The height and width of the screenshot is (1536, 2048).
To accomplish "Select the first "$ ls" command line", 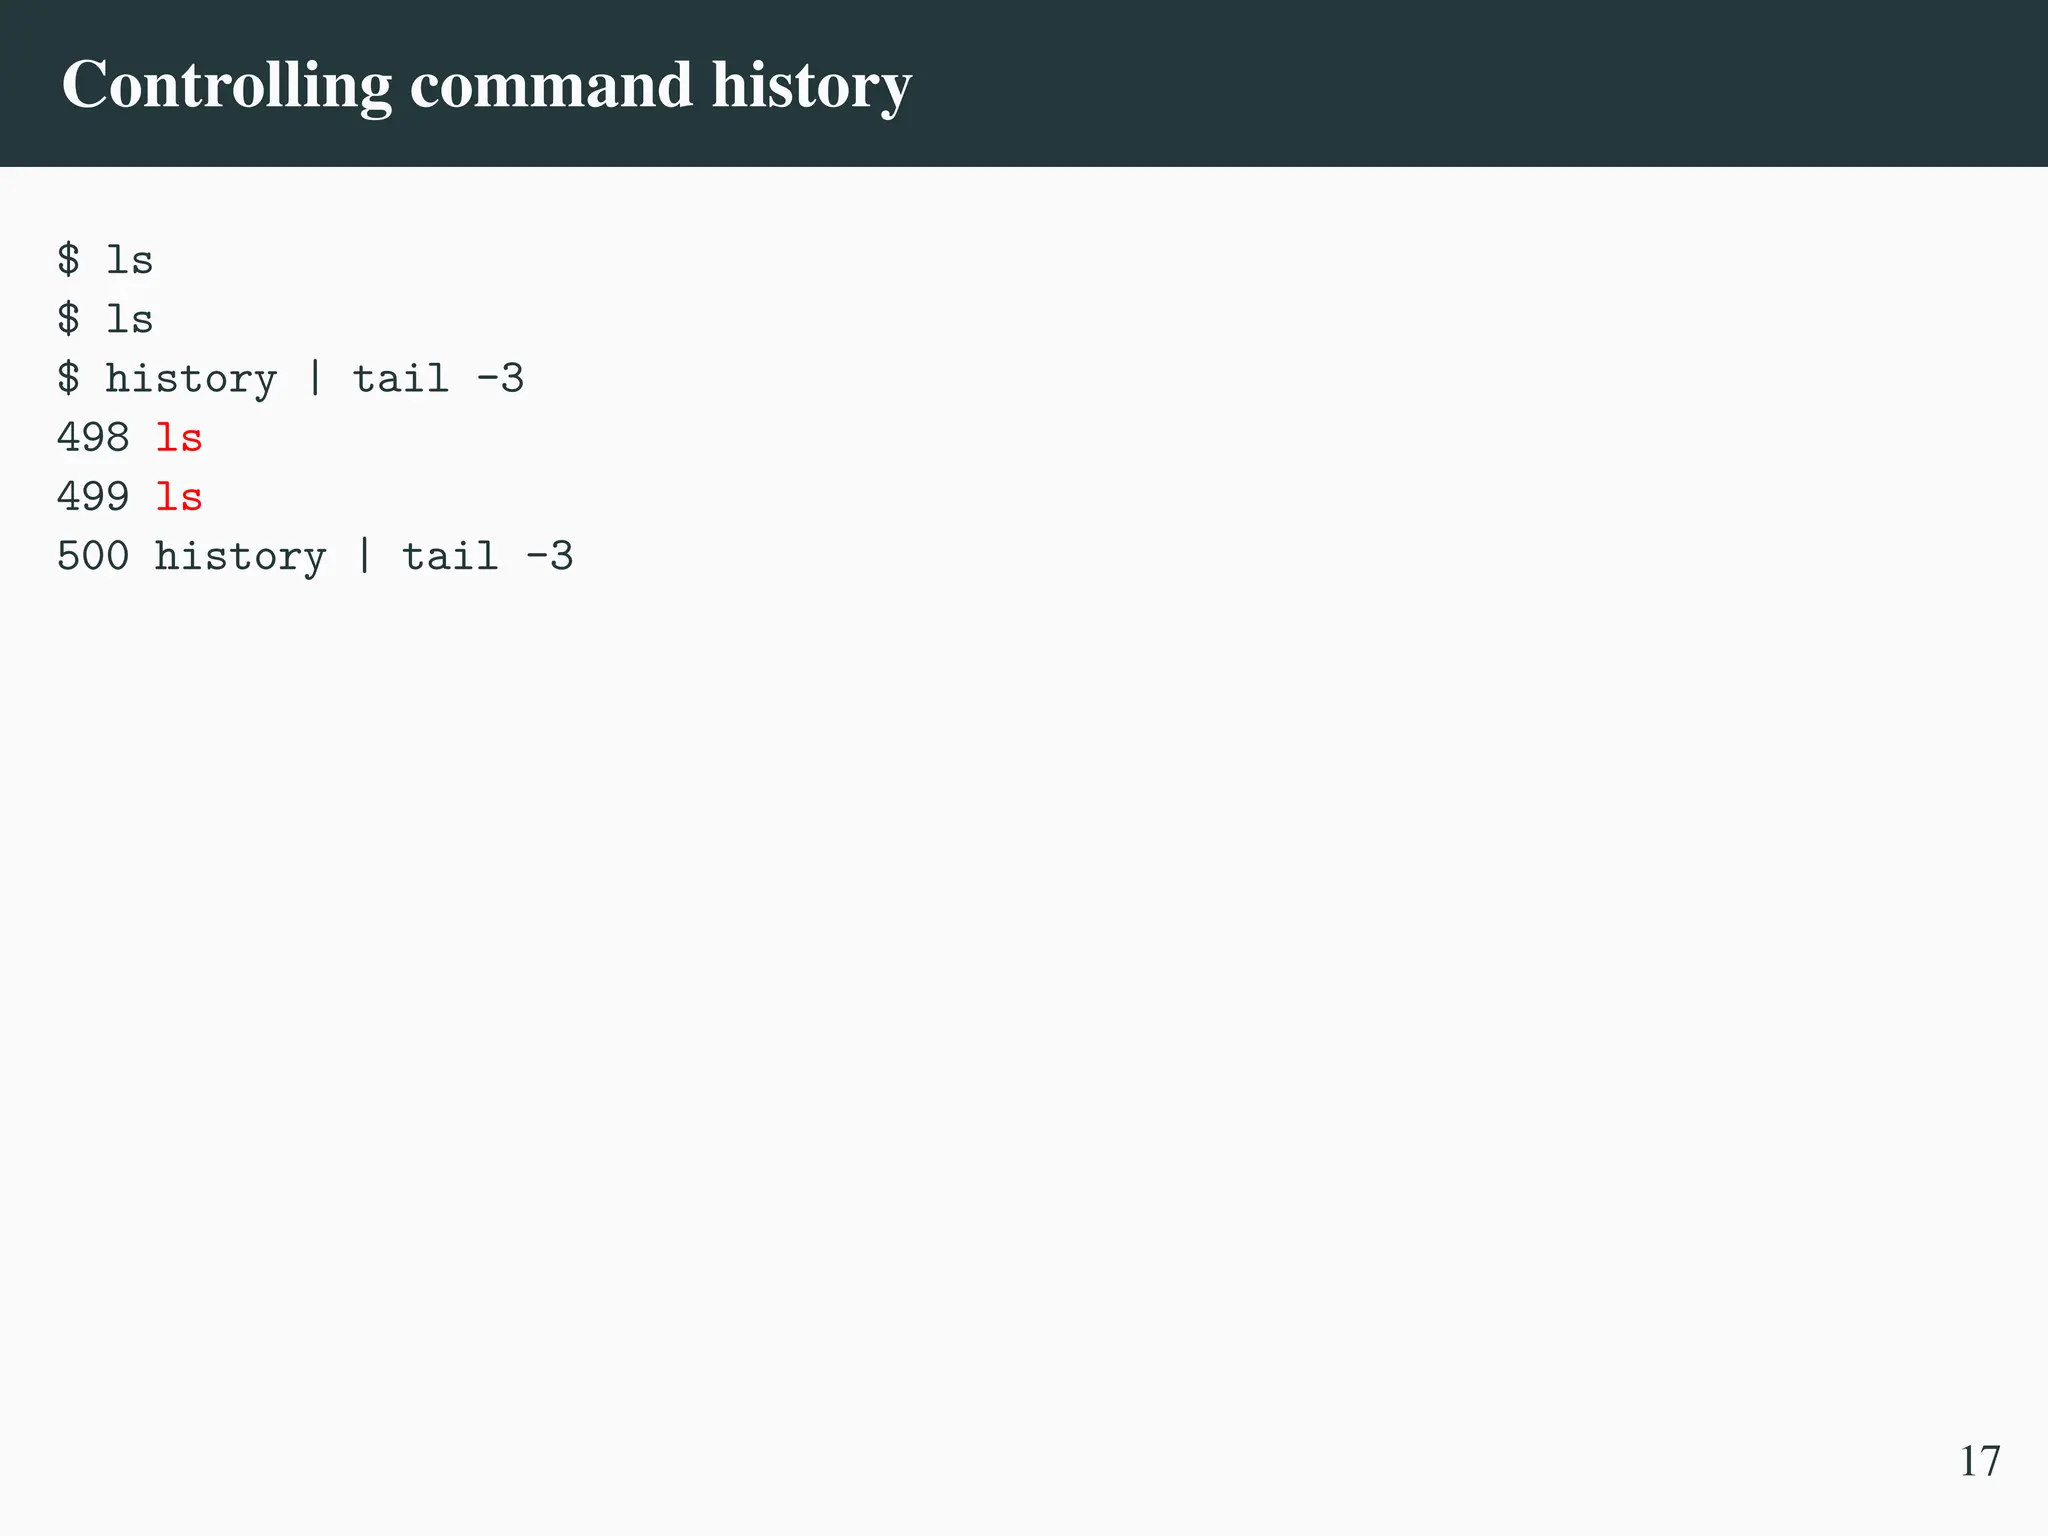I will tap(105, 260).
